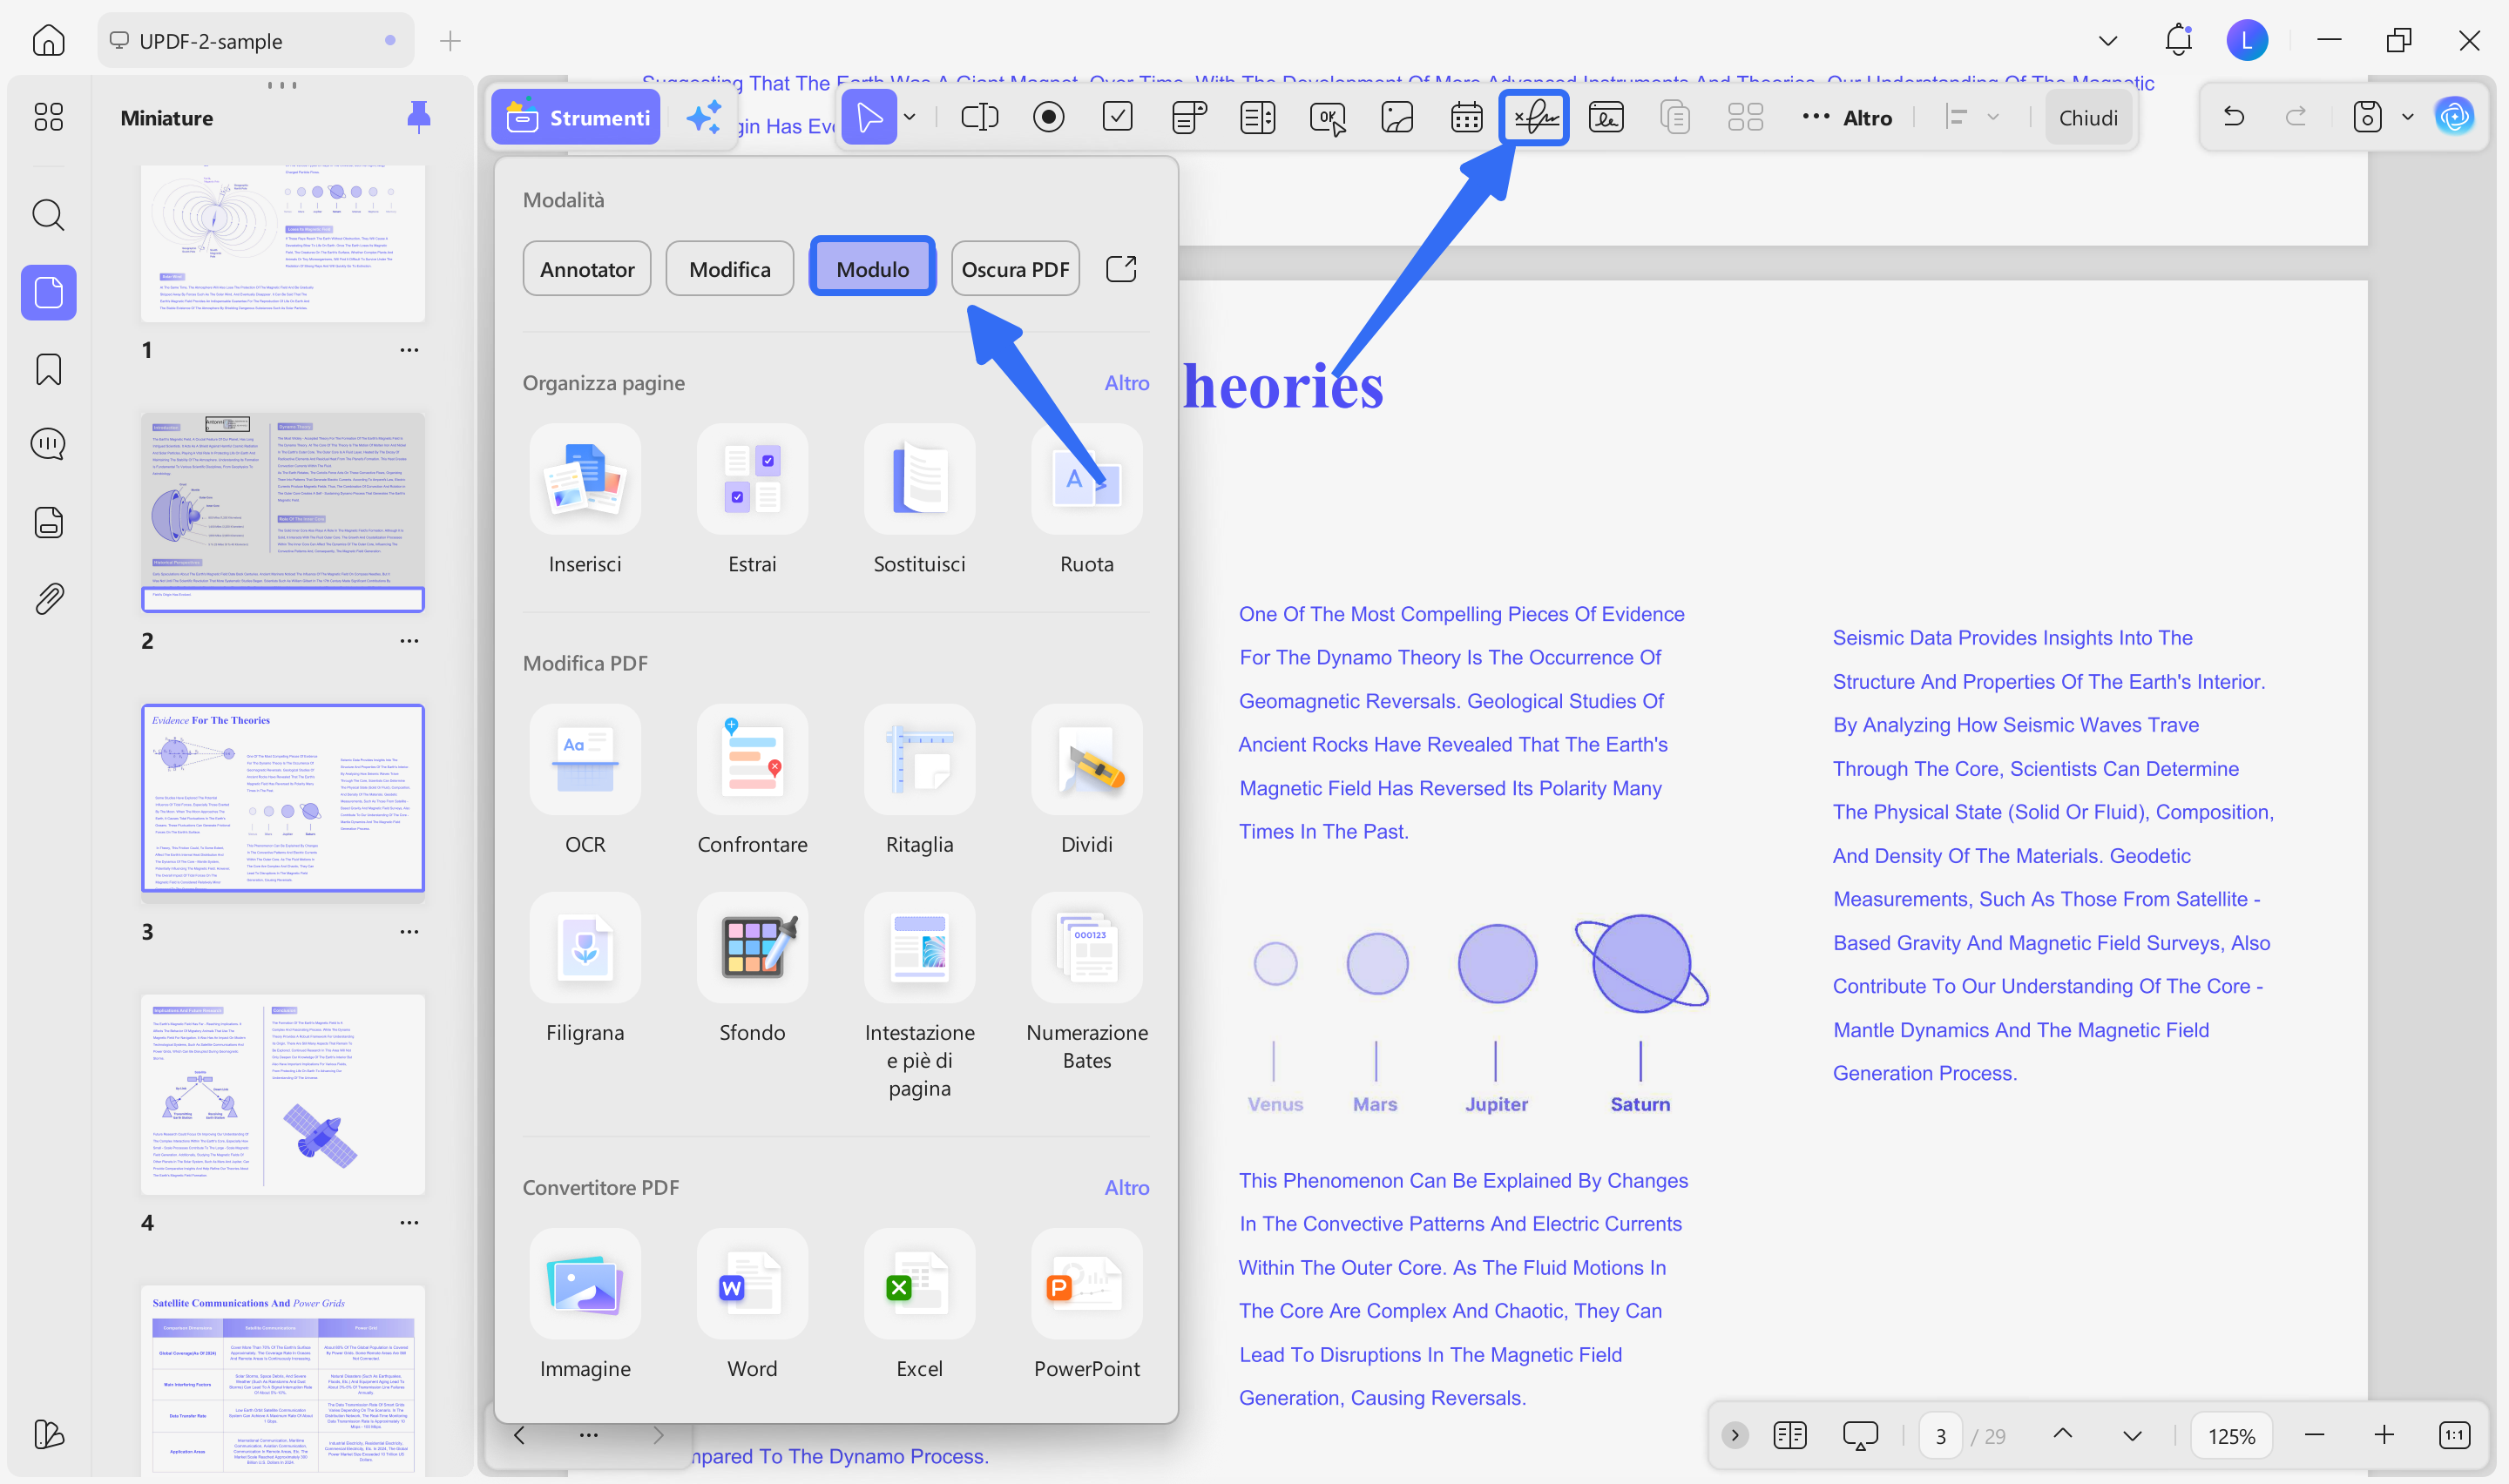Viewport: 2509px width, 1484px height.
Task: Expand the save options dropdown arrow
Action: (x=2408, y=118)
